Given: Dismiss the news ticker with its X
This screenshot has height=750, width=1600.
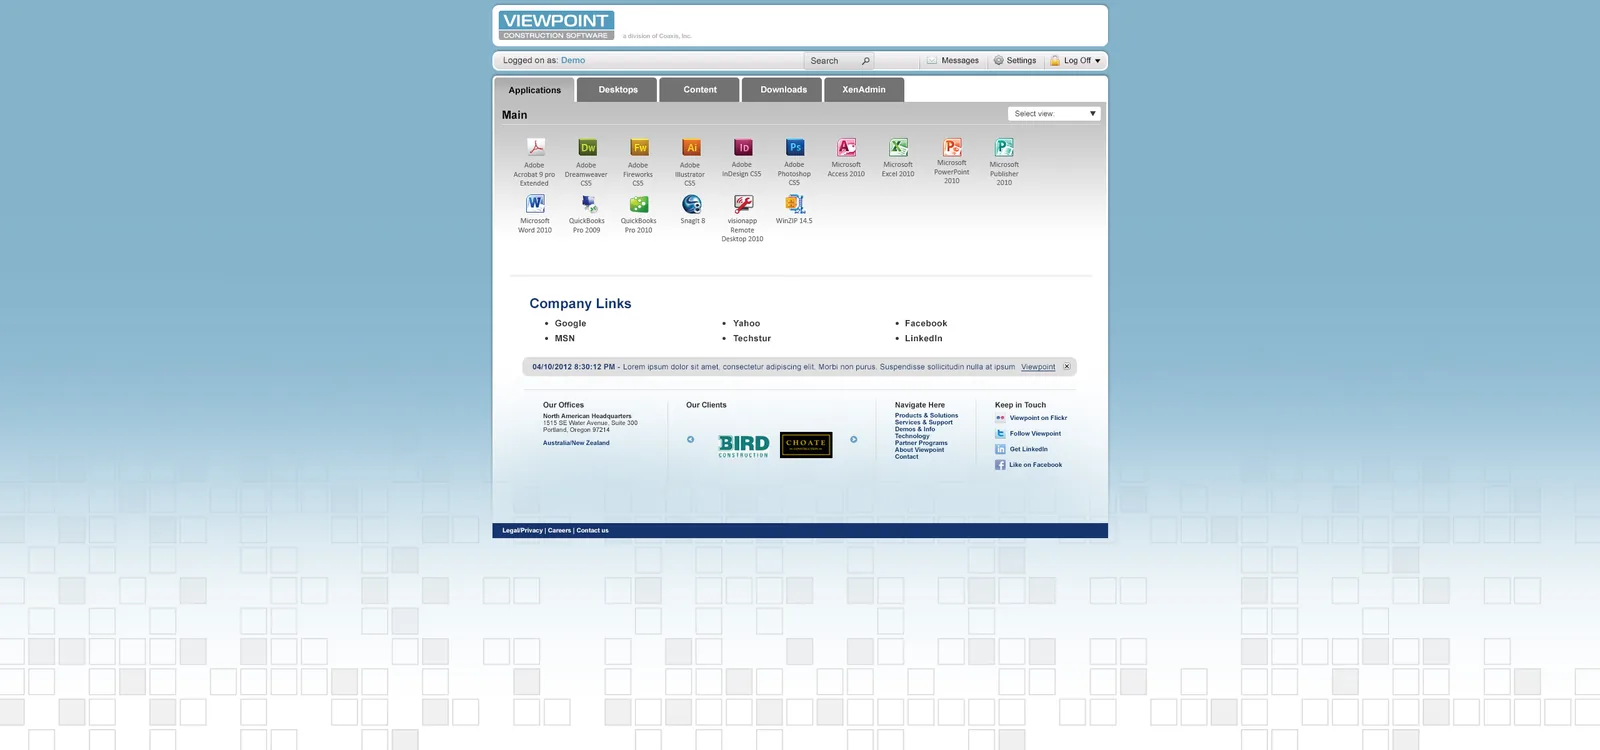Looking at the screenshot, I should pos(1066,366).
